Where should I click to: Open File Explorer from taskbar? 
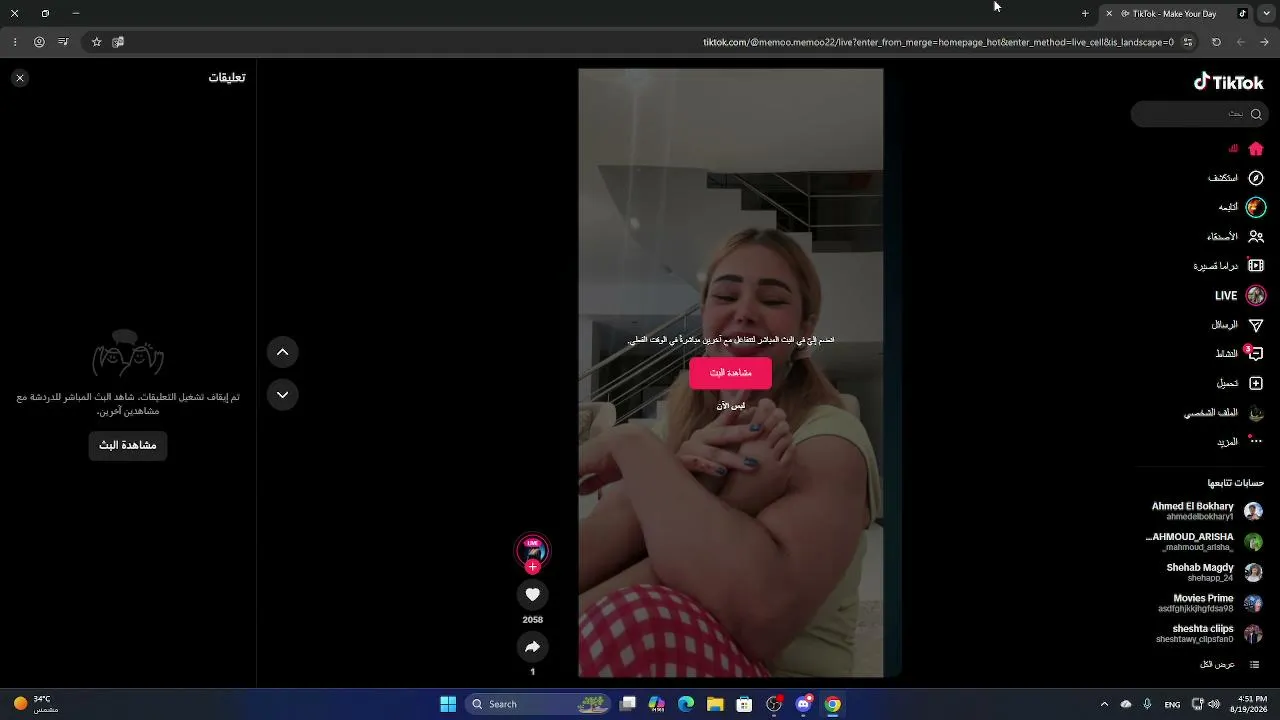[x=715, y=704]
